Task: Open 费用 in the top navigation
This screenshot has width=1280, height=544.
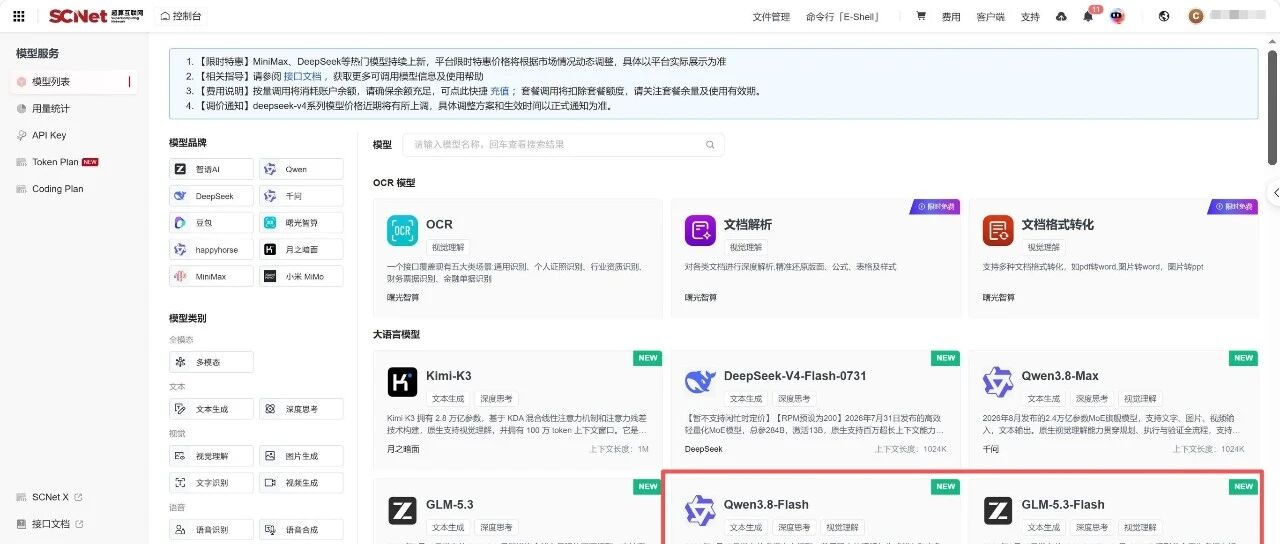Action: coord(951,16)
